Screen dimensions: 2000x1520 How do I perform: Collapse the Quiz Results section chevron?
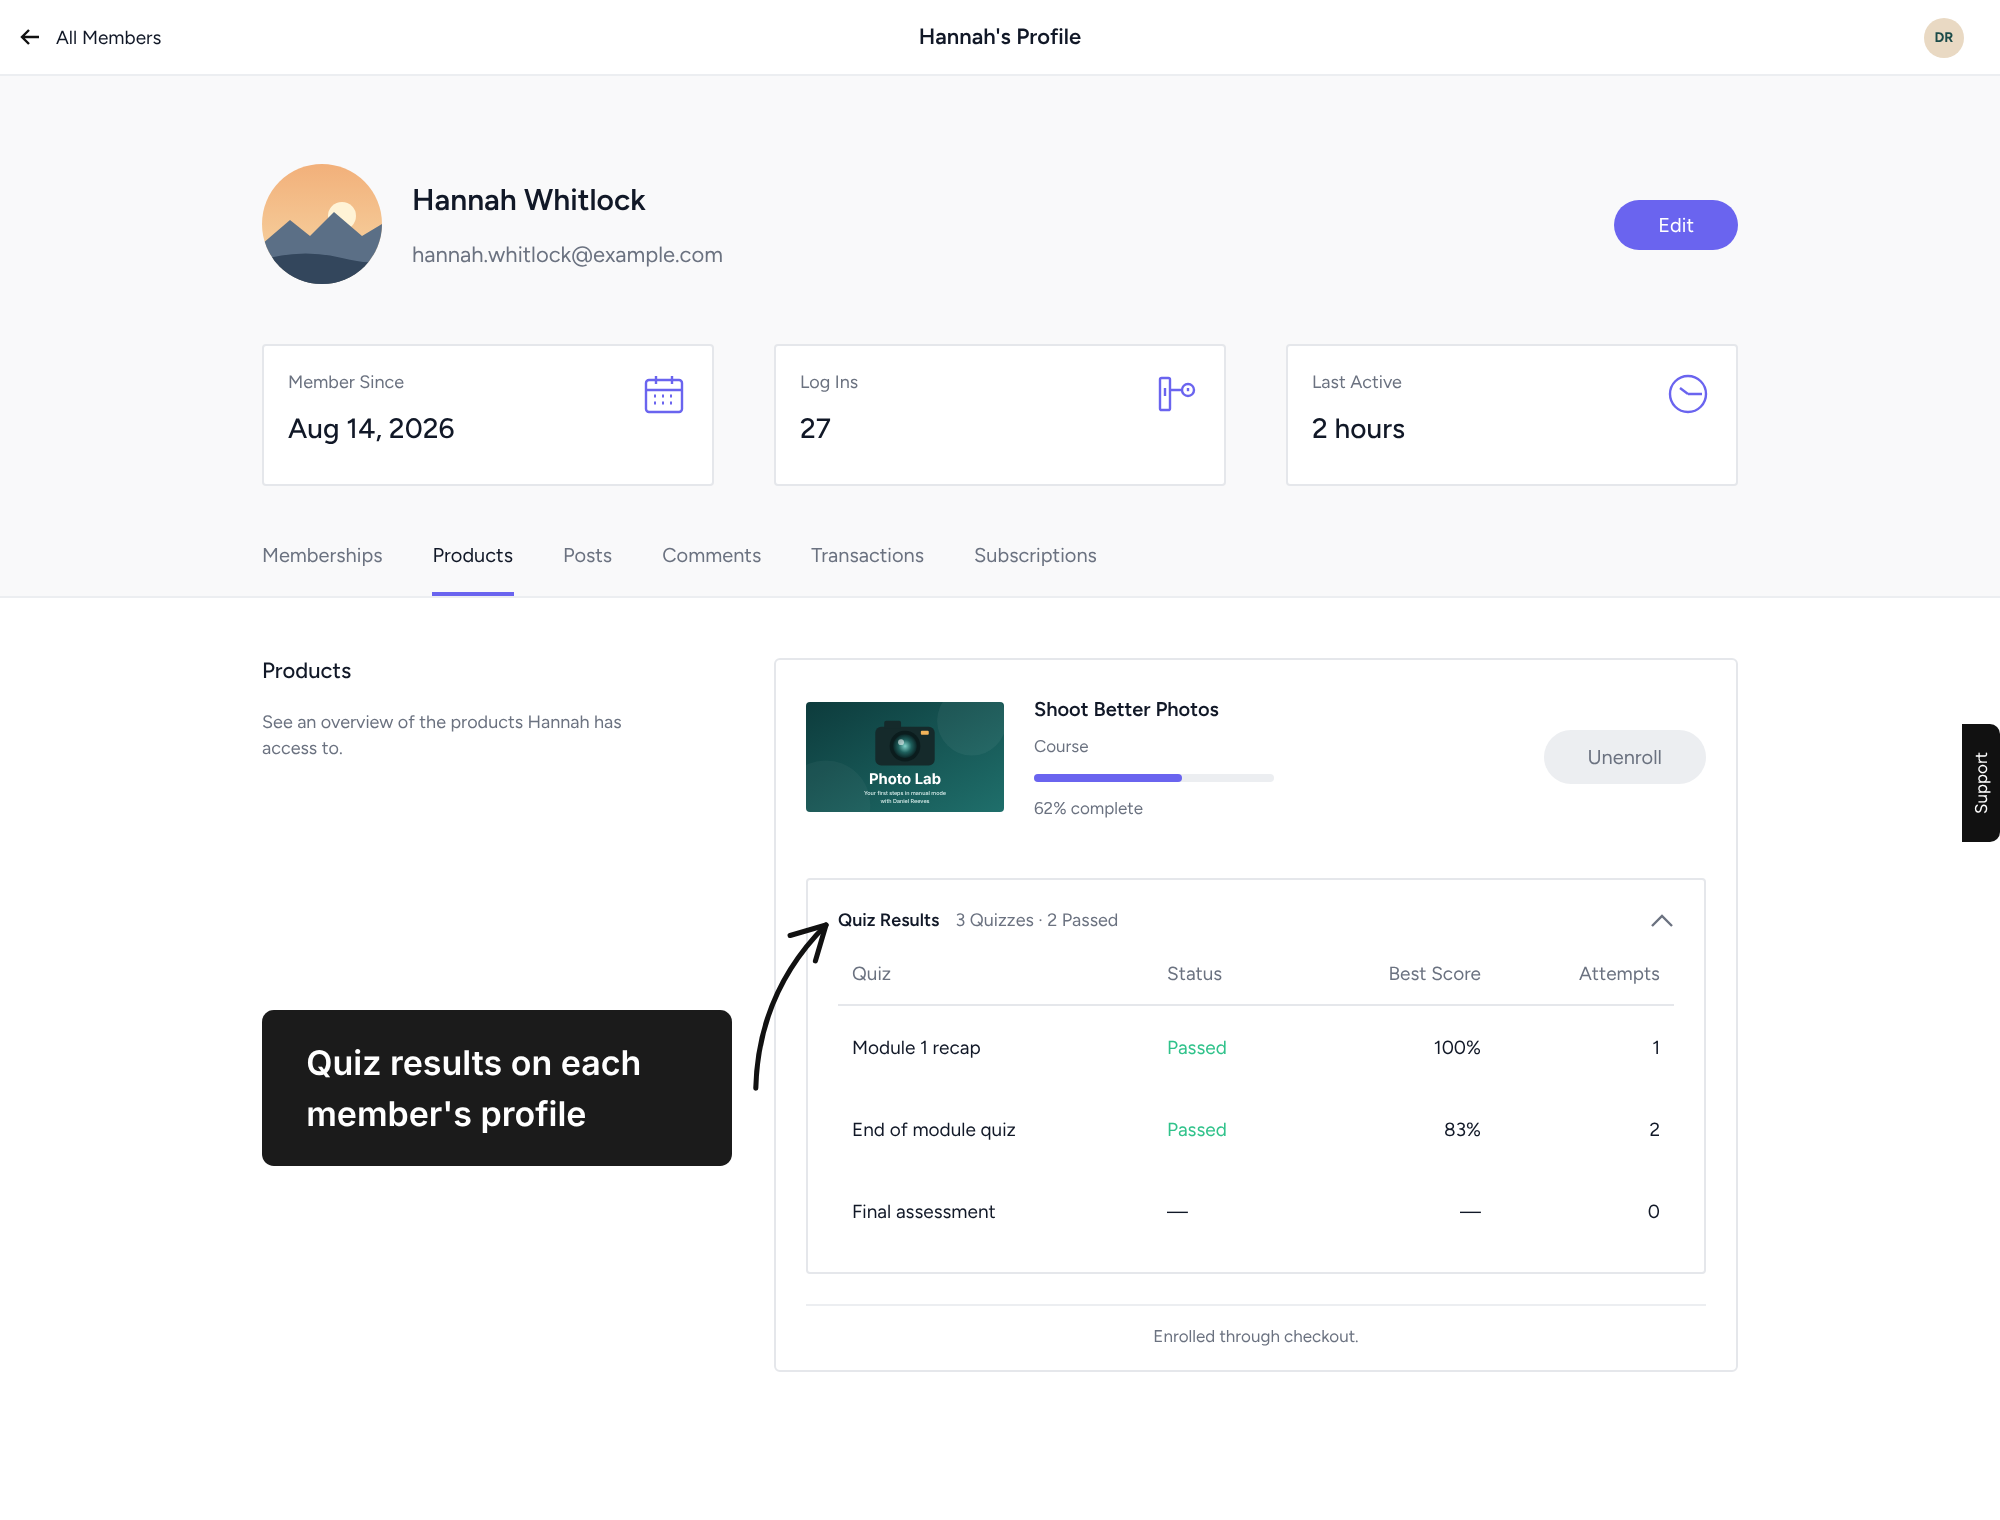coord(1662,920)
